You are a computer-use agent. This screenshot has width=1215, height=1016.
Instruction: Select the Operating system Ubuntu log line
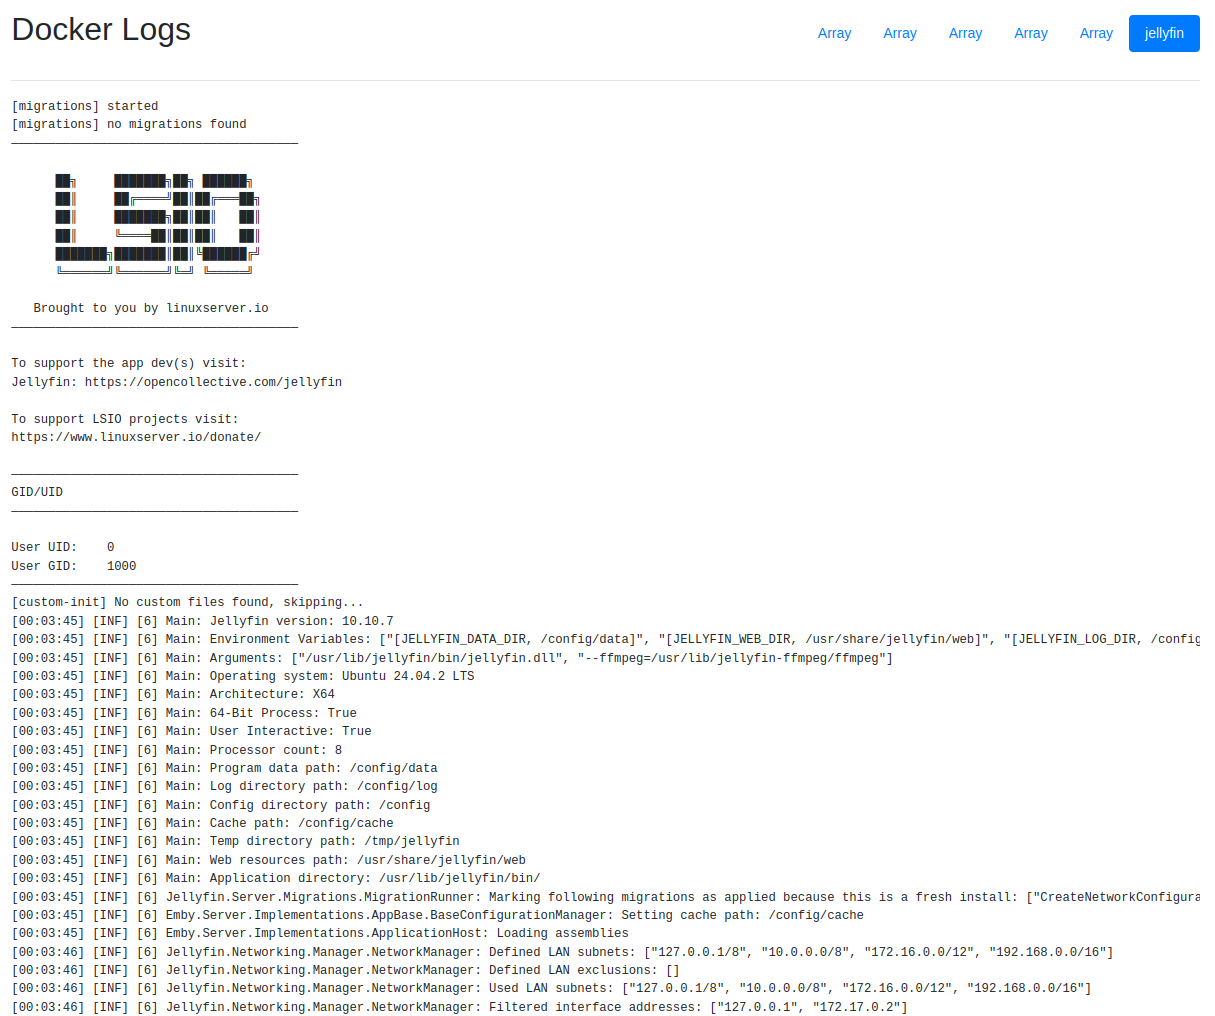pyautogui.click(x=242, y=675)
